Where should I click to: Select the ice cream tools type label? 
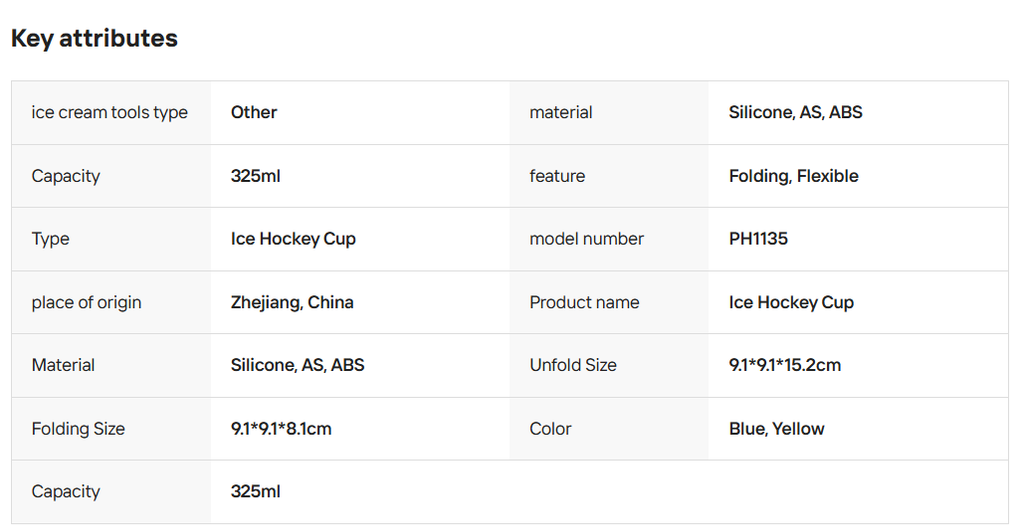pos(109,113)
